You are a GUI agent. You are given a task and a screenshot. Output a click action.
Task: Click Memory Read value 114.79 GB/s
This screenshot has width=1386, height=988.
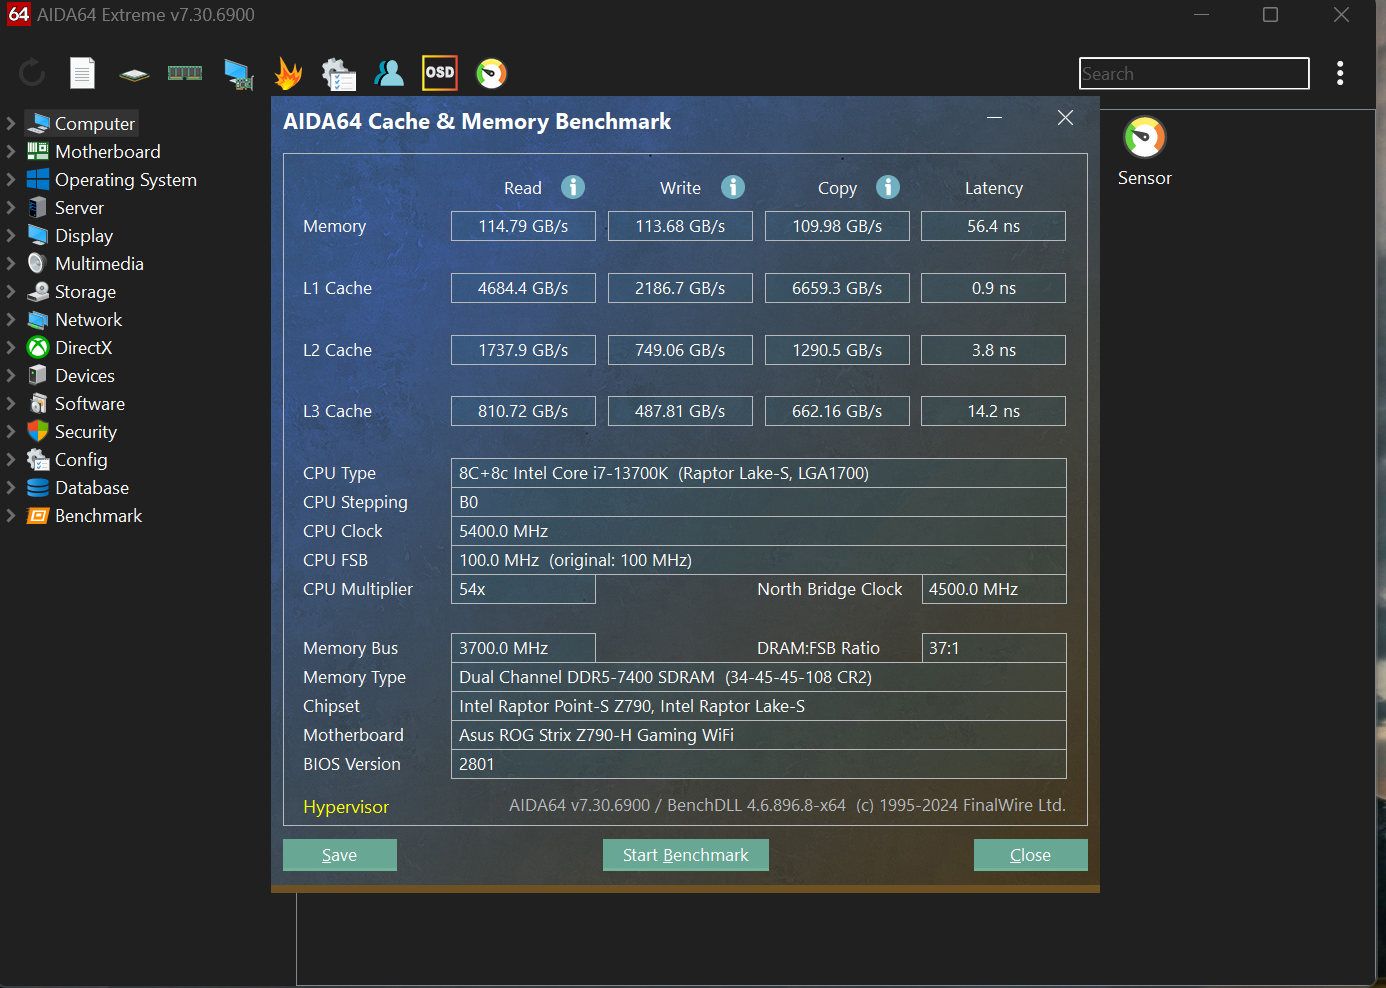tap(523, 226)
